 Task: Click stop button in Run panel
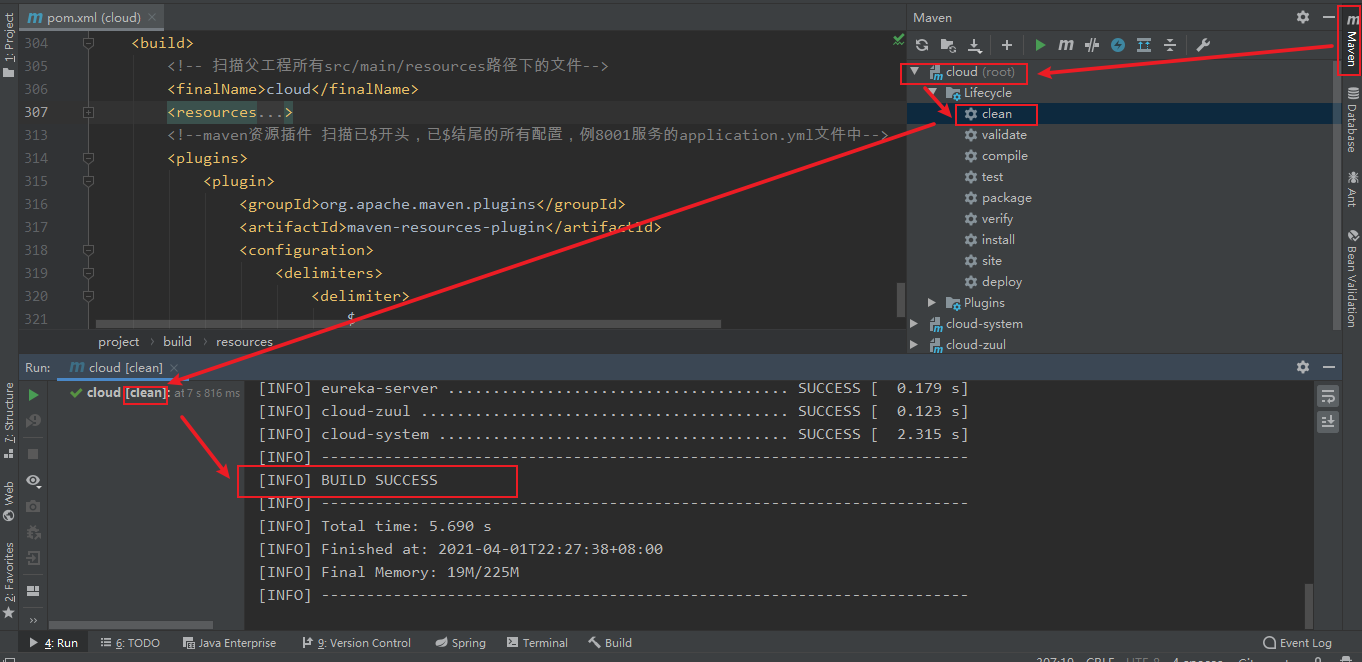click(x=33, y=453)
